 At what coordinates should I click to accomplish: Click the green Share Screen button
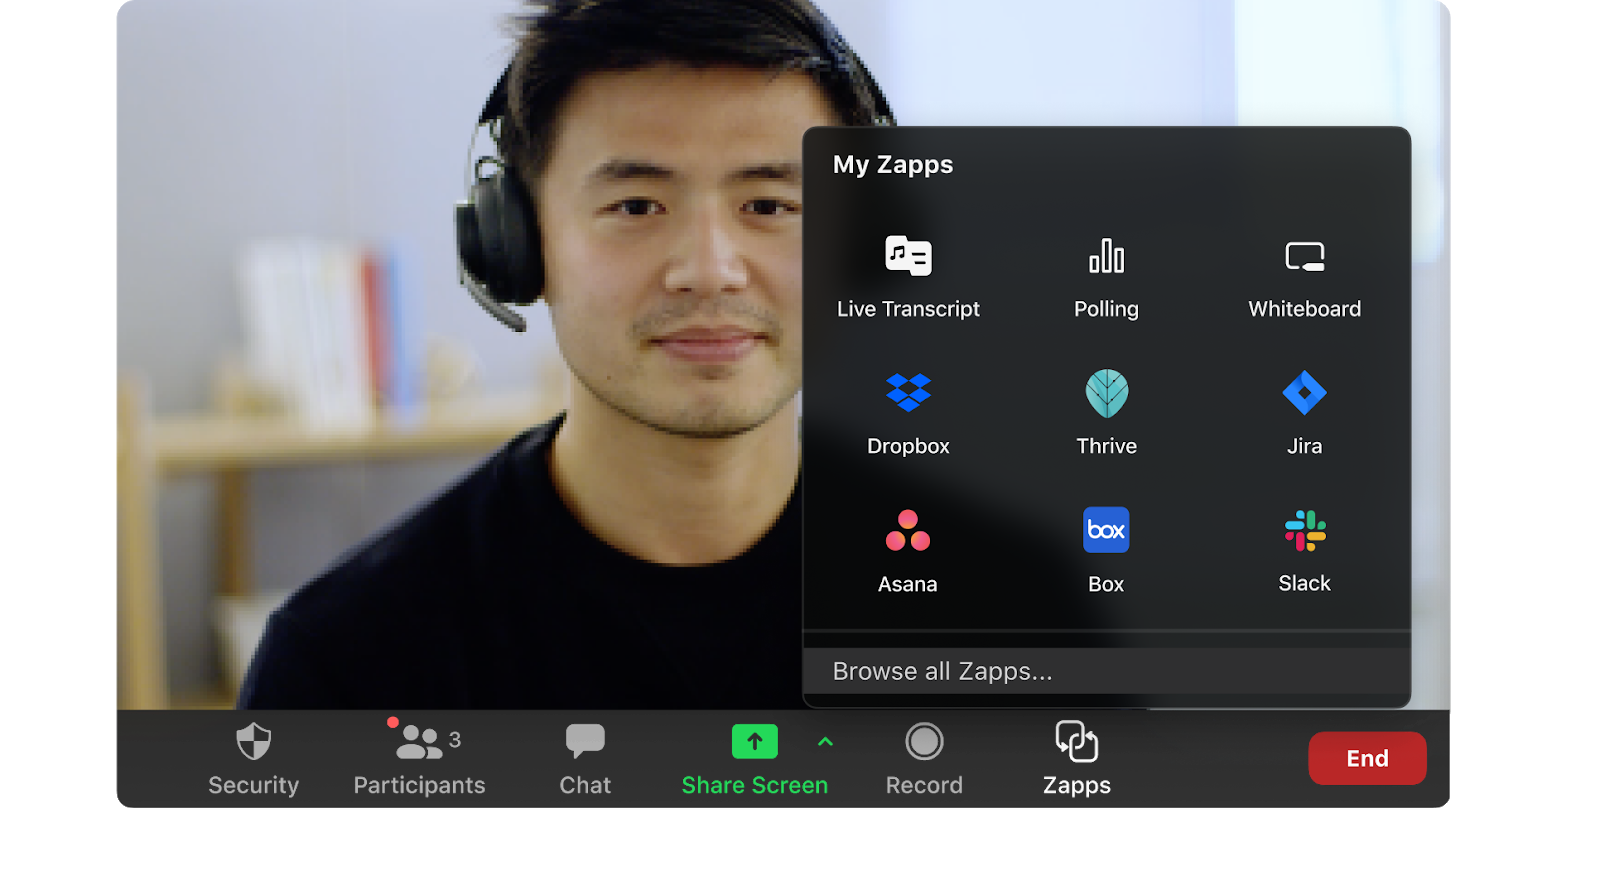(754, 743)
